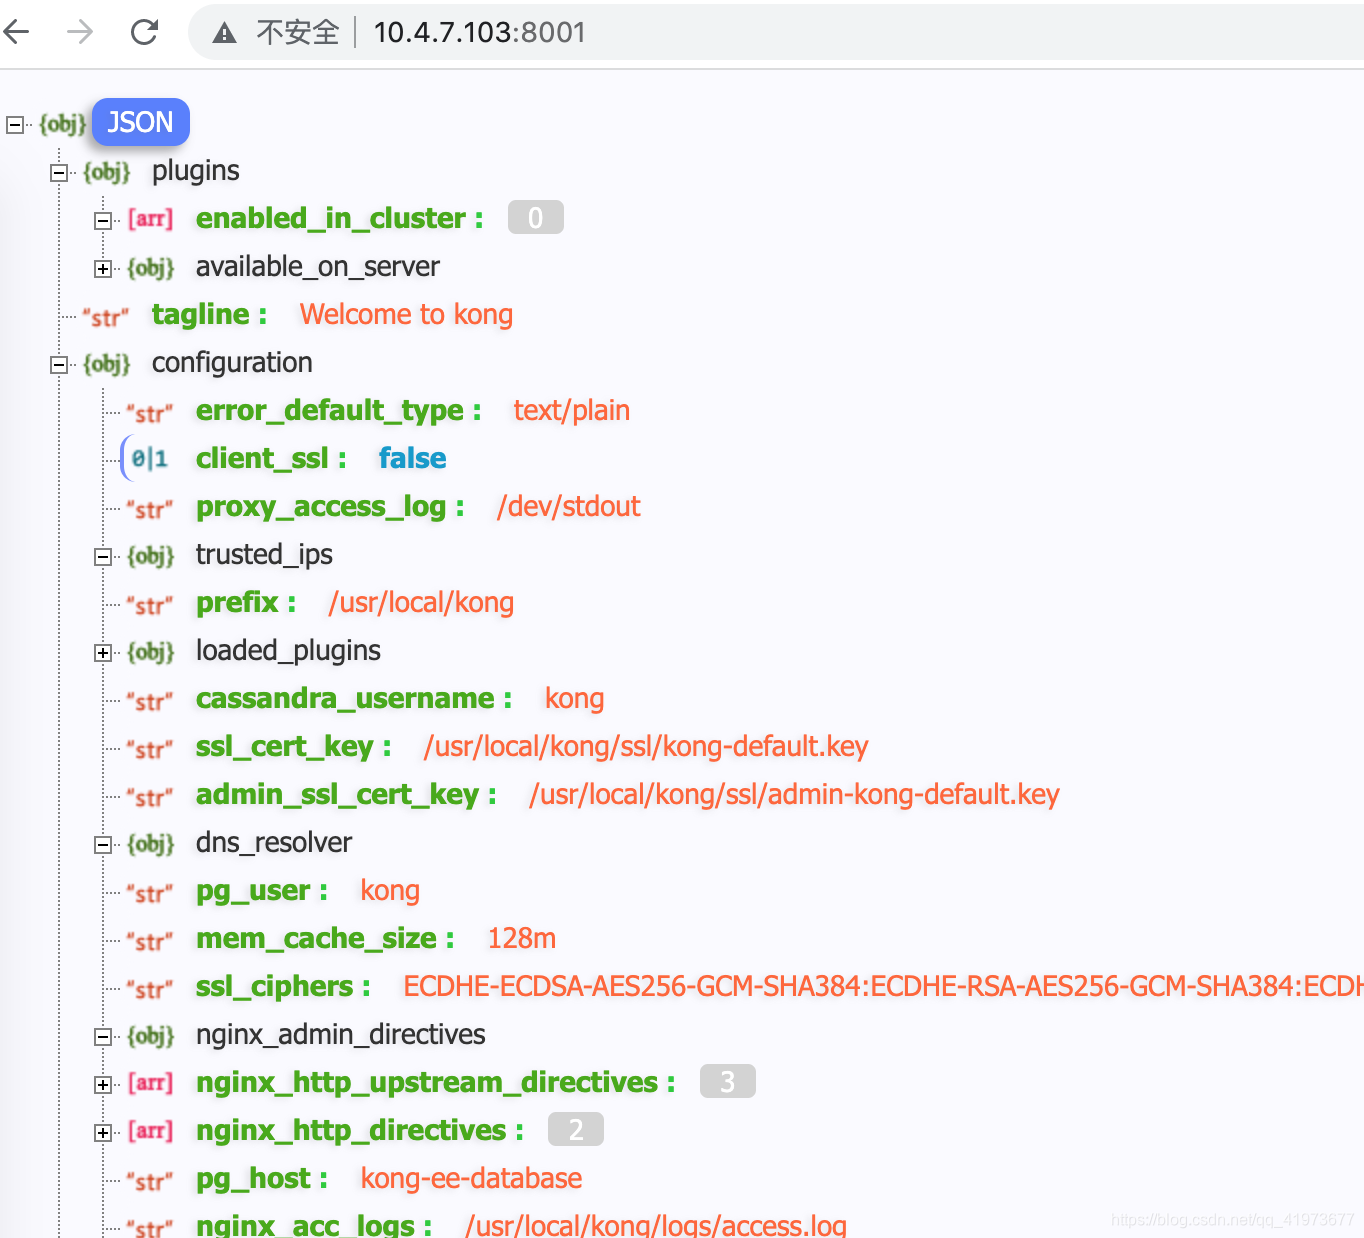The width and height of the screenshot is (1364, 1238).
Task: Click the str type icon beside tagline
Action: (x=106, y=317)
